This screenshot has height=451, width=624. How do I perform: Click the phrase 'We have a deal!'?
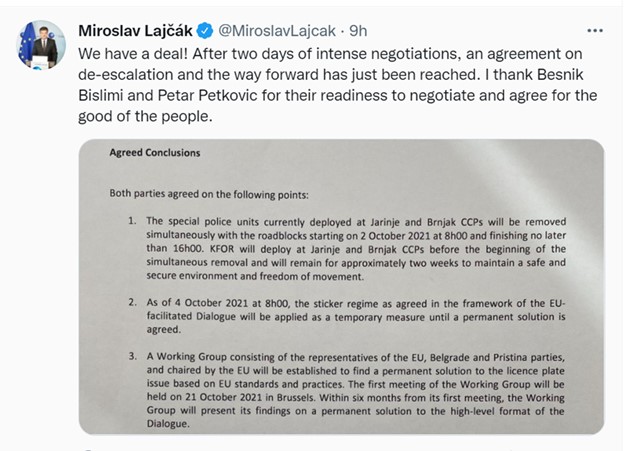point(133,54)
